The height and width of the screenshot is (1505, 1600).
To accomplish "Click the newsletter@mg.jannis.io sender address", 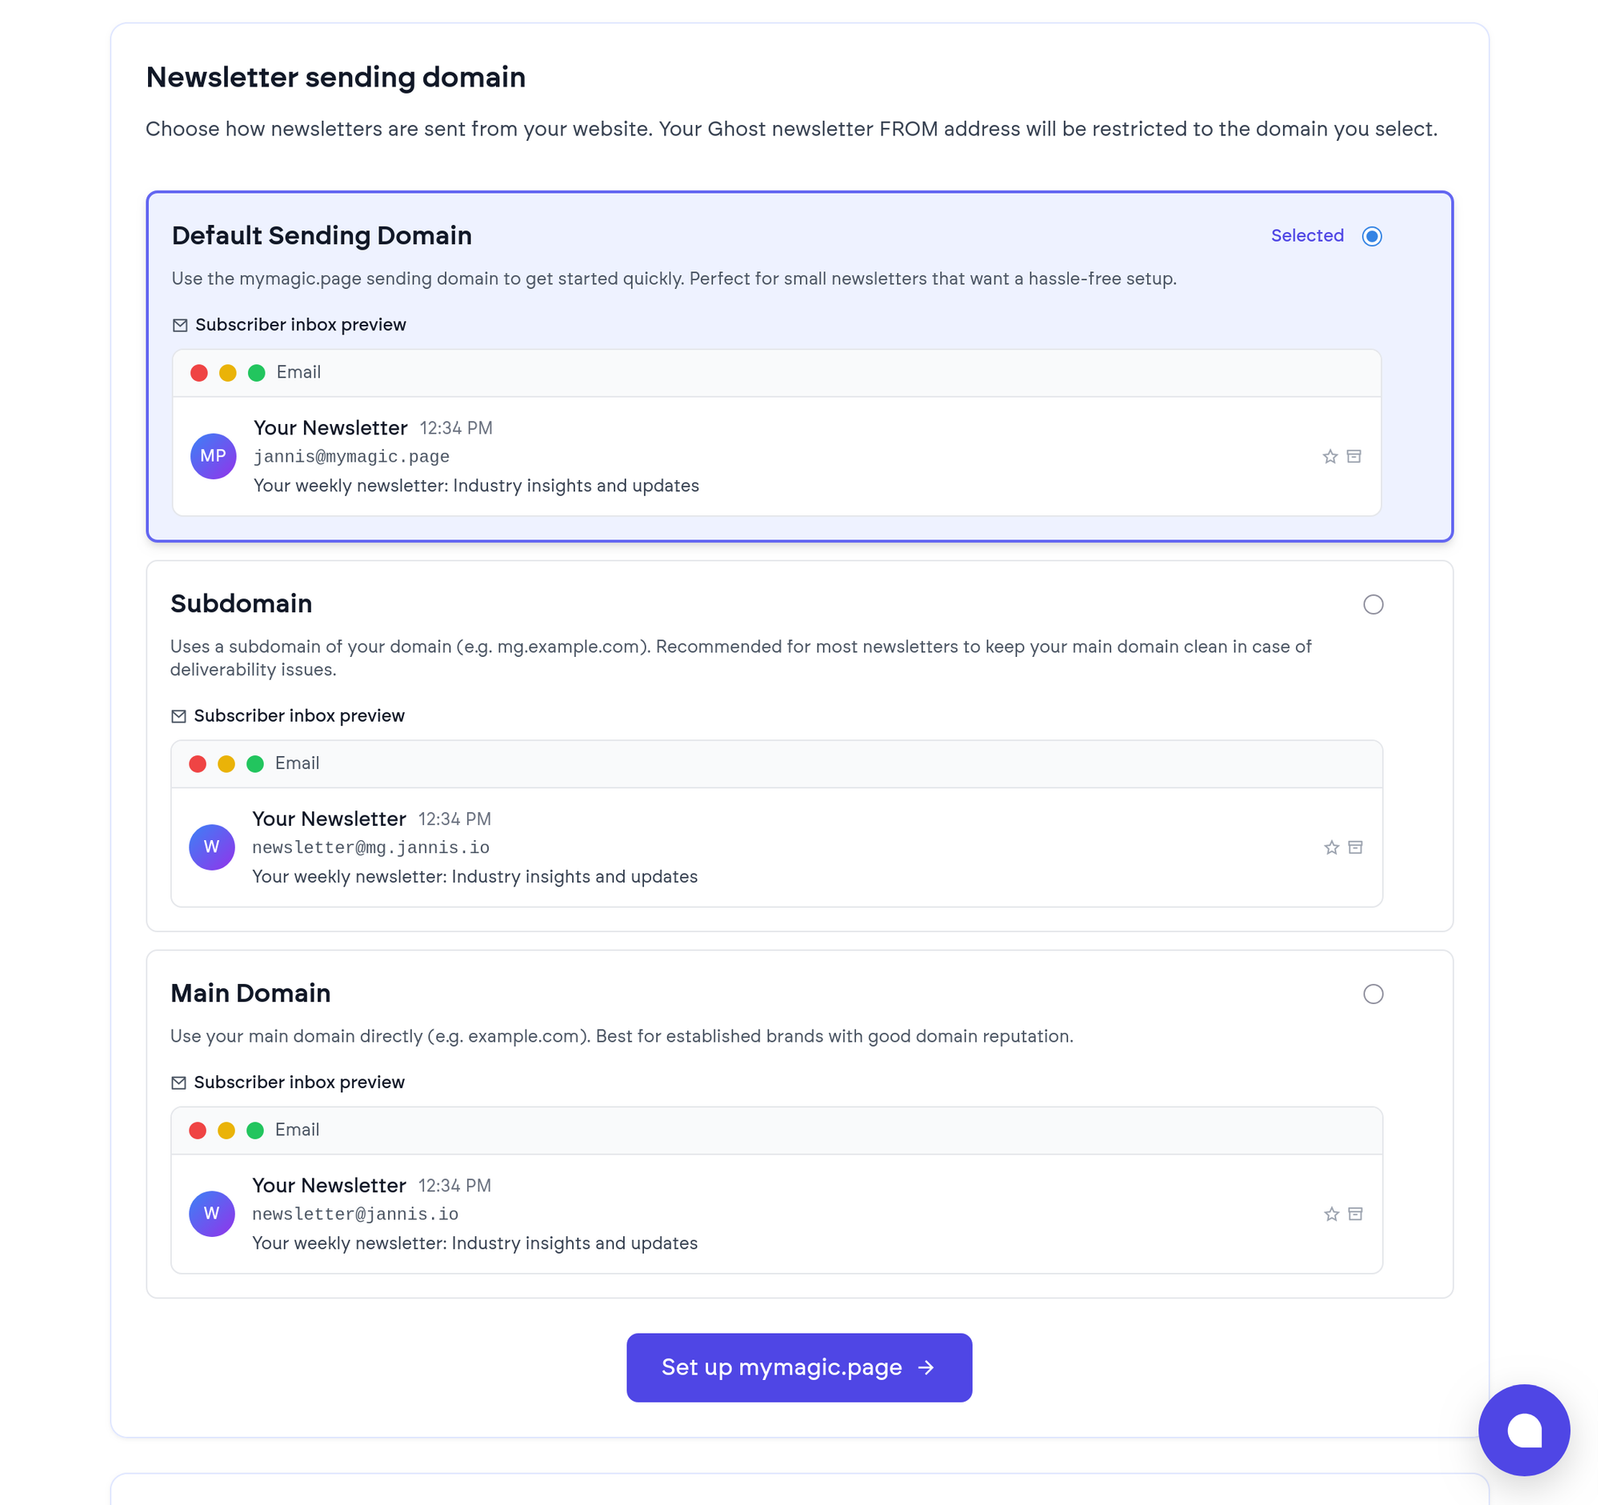I will click(370, 848).
